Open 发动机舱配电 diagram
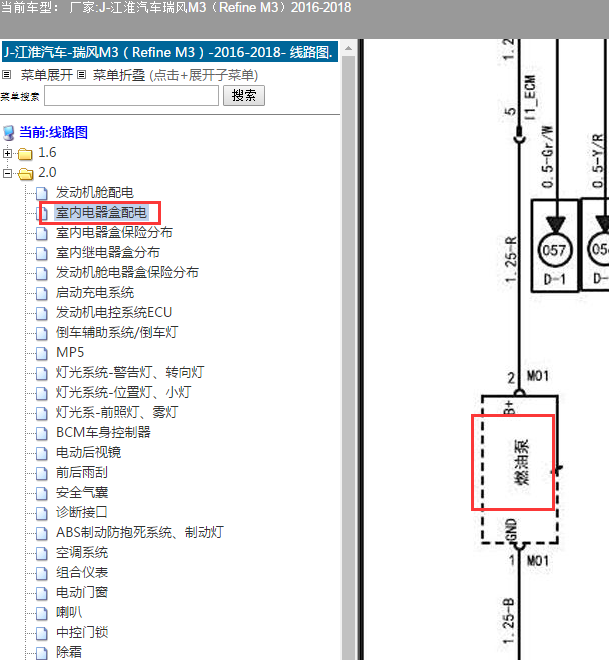Image resolution: width=609 pixels, height=660 pixels. click(x=95, y=192)
